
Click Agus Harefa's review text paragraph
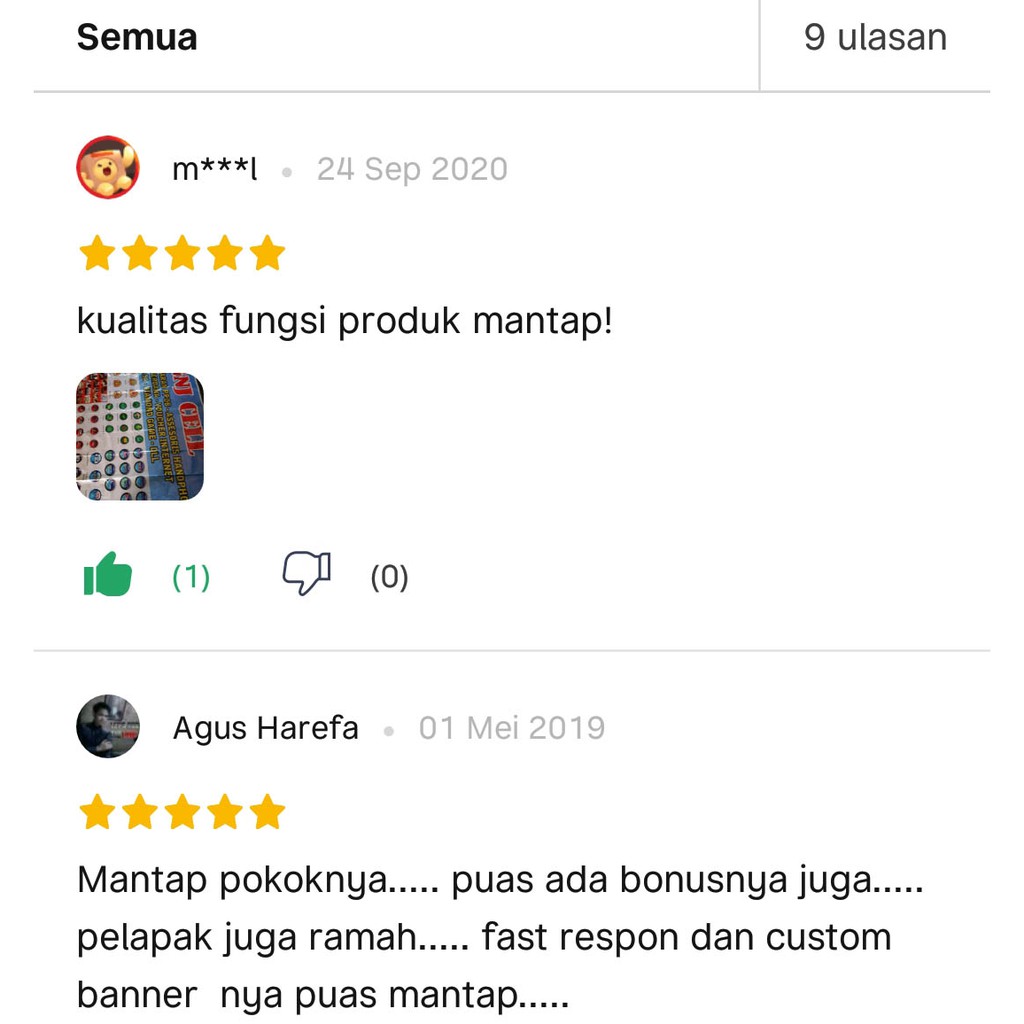[x=500, y=937]
